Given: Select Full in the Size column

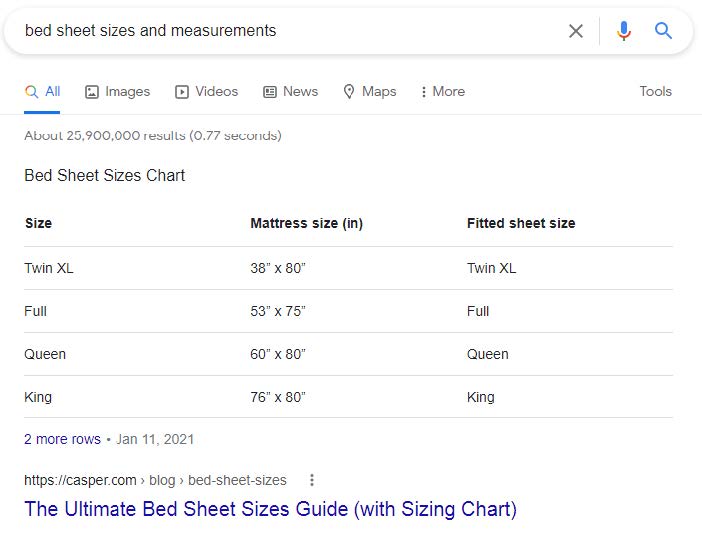Looking at the screenshot, I should pyautogui.click(x=35, y=311).
